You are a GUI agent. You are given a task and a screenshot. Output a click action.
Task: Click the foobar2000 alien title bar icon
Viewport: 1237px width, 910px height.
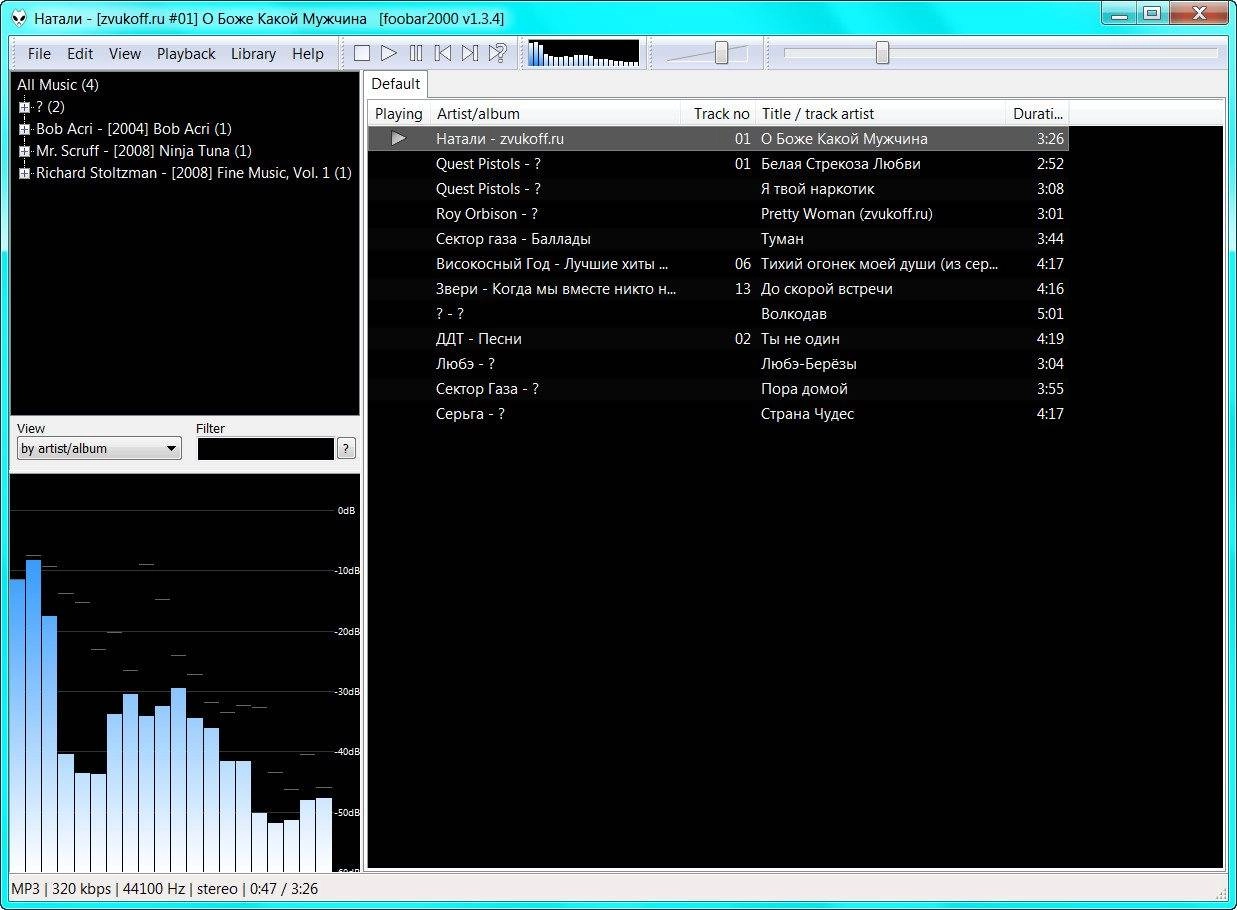[x=19, y=18]
